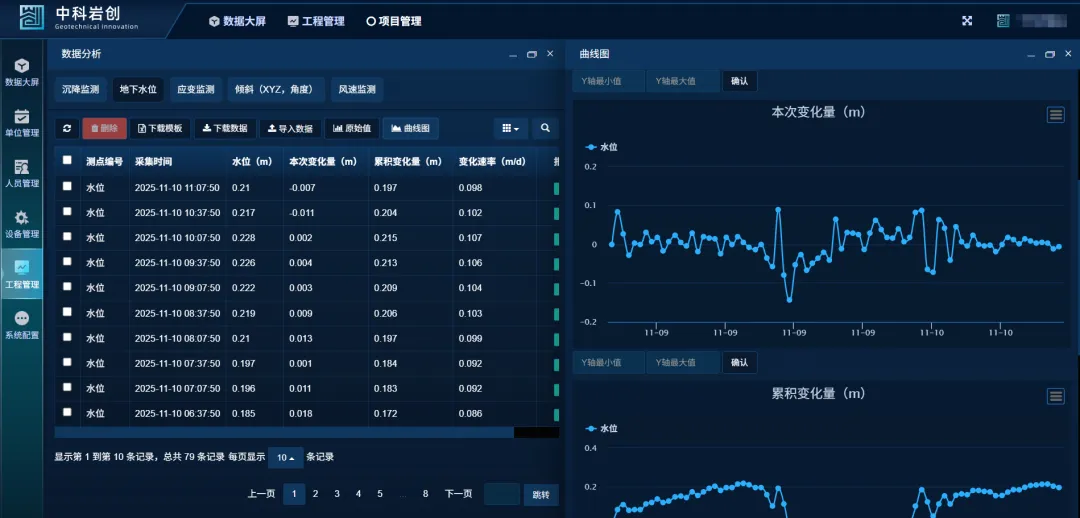Open 系统配置 sidebar icon
This screenshot has height=518, width=1080.
tap(22, 324)
